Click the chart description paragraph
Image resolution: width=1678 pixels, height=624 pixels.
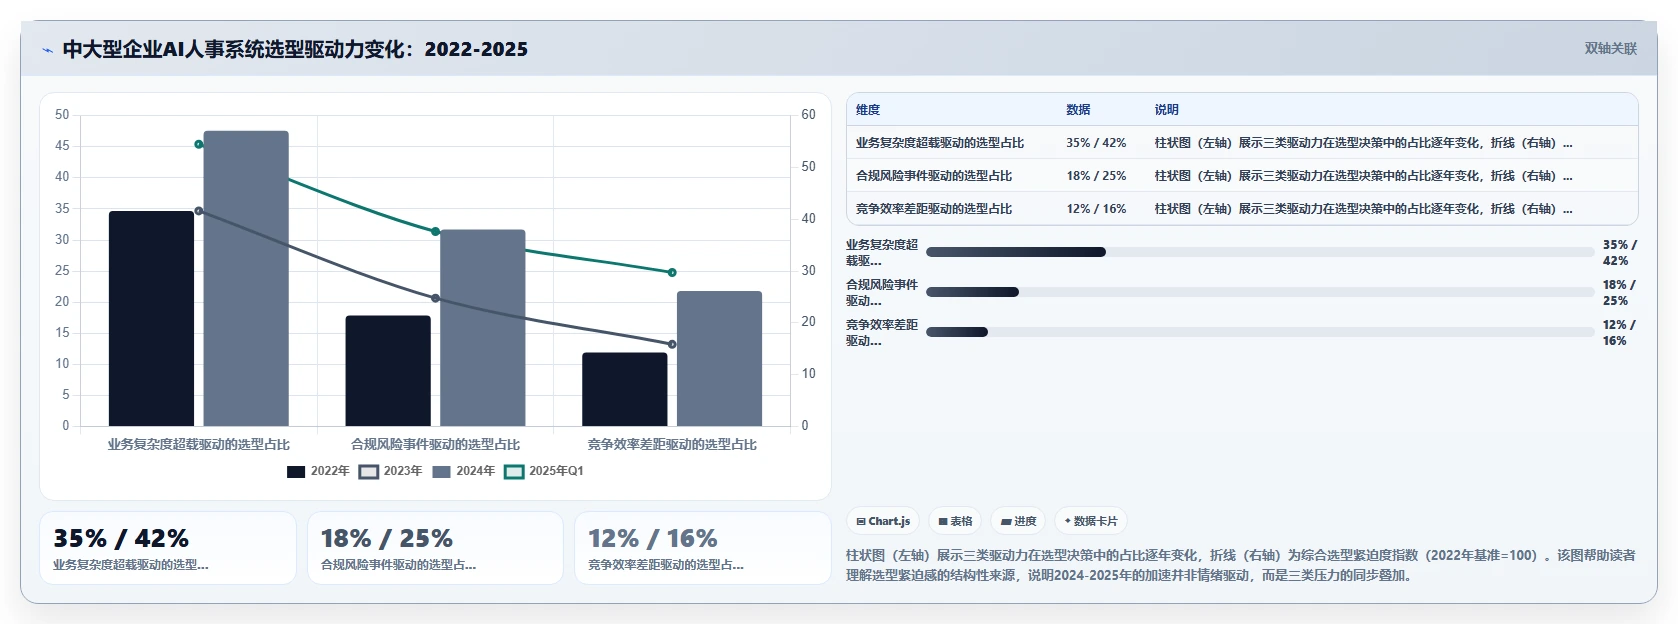click(1241, 565)
